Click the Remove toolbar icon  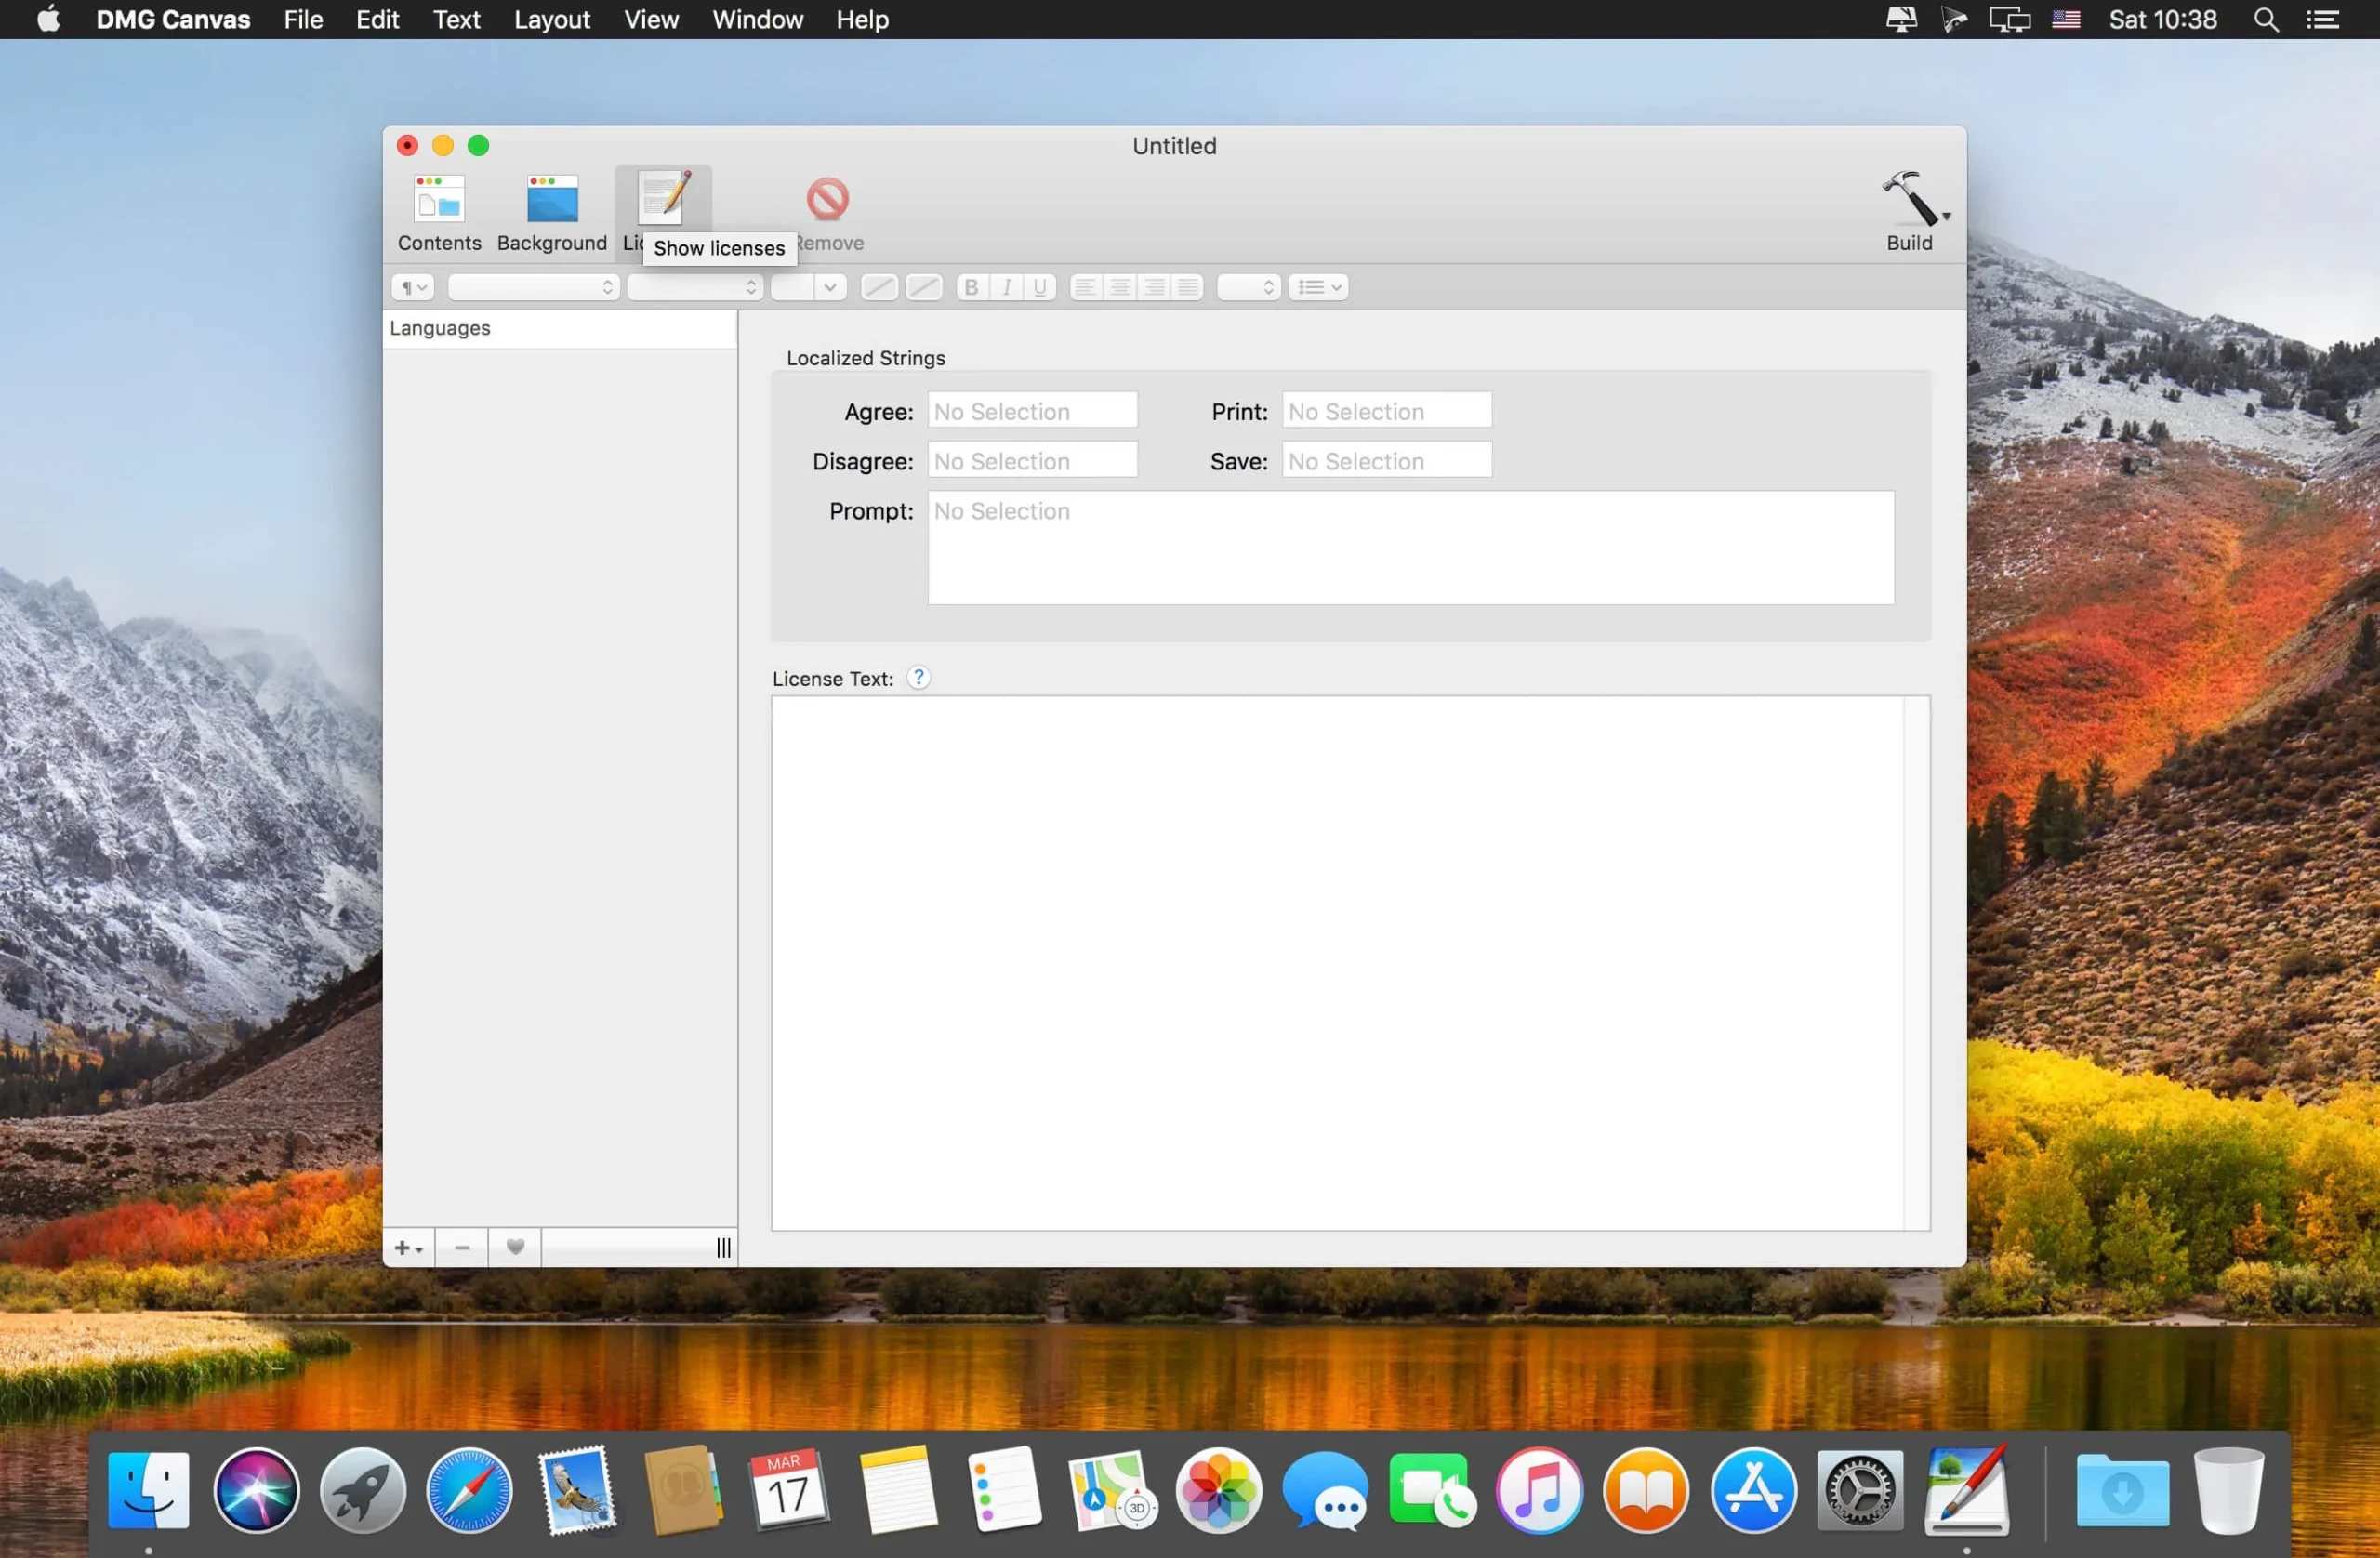829,200
